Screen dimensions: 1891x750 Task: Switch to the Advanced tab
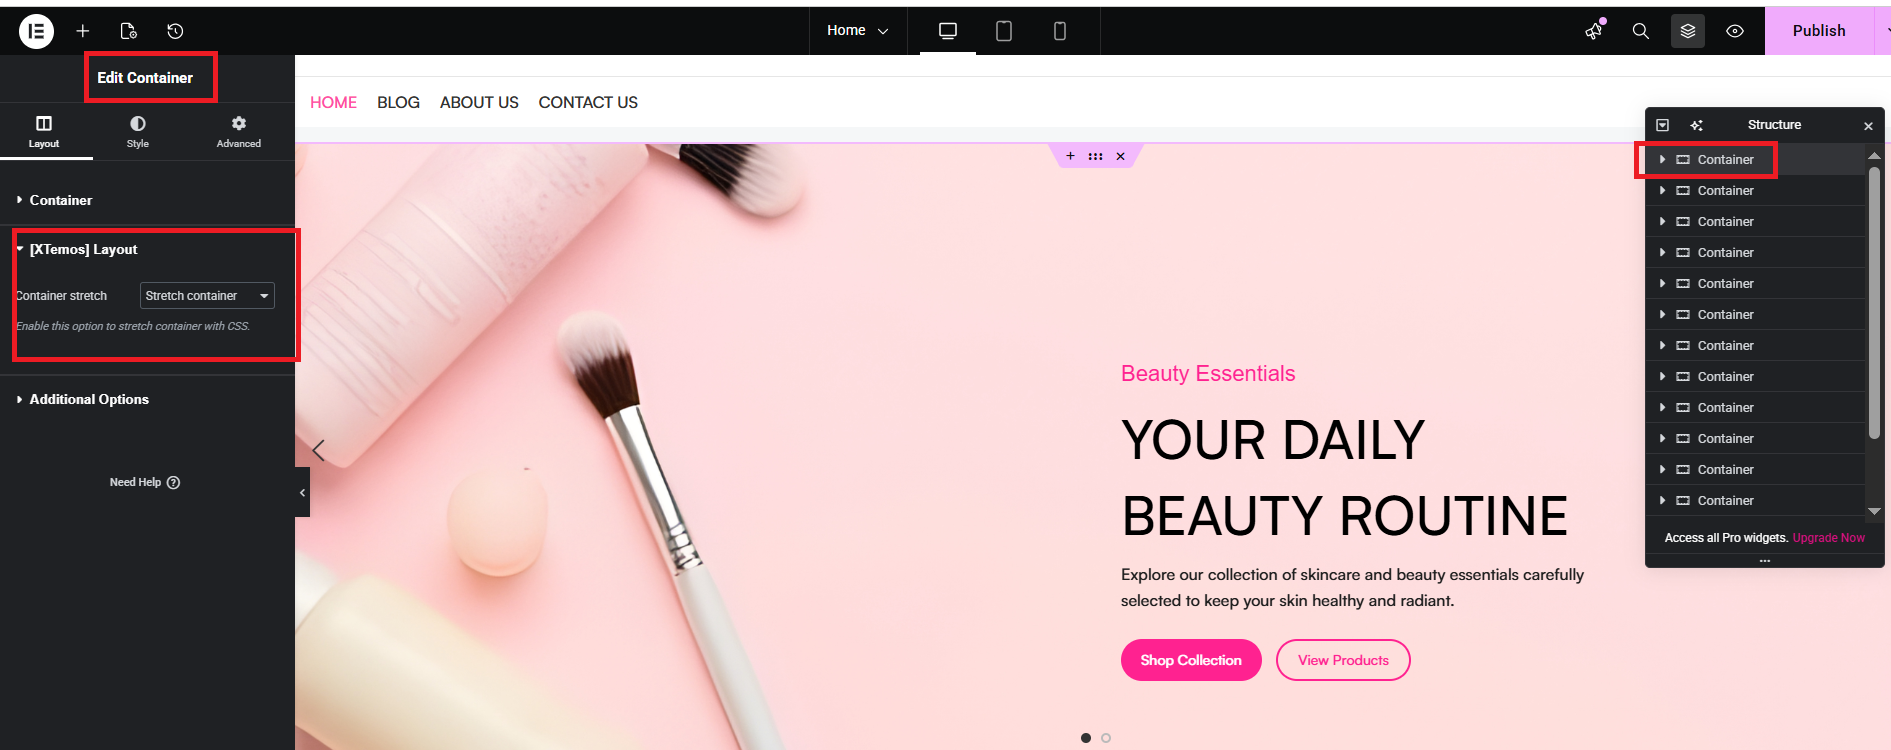239,131
